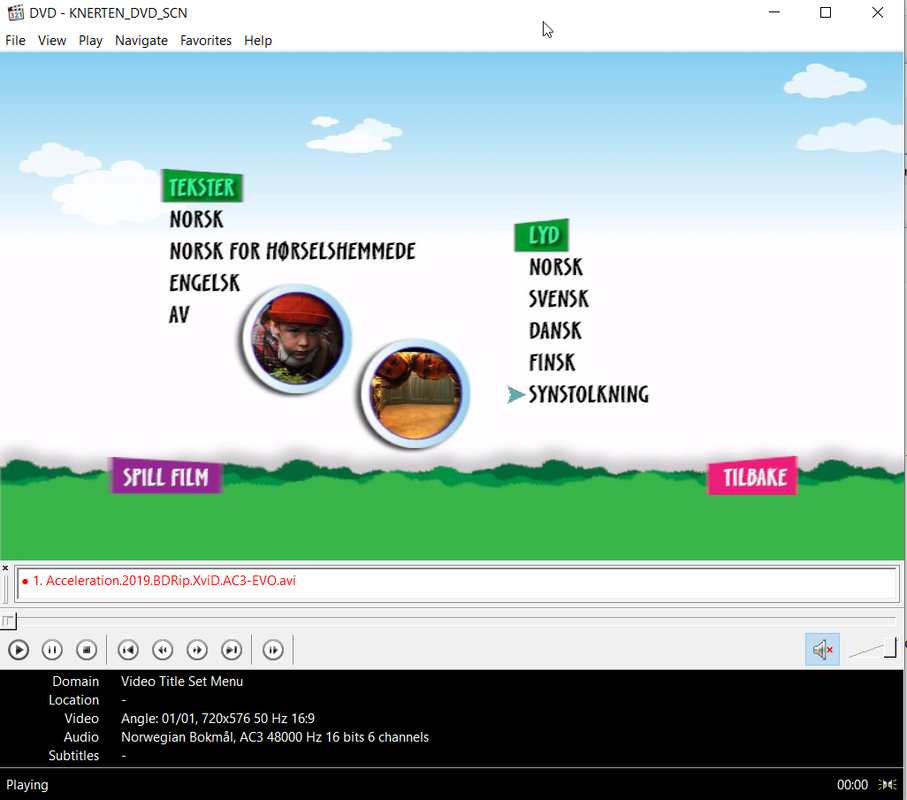
Task: Click the TILBAKE button in the DVD menu
Action: pyautogui.click(x=754, y=477)
